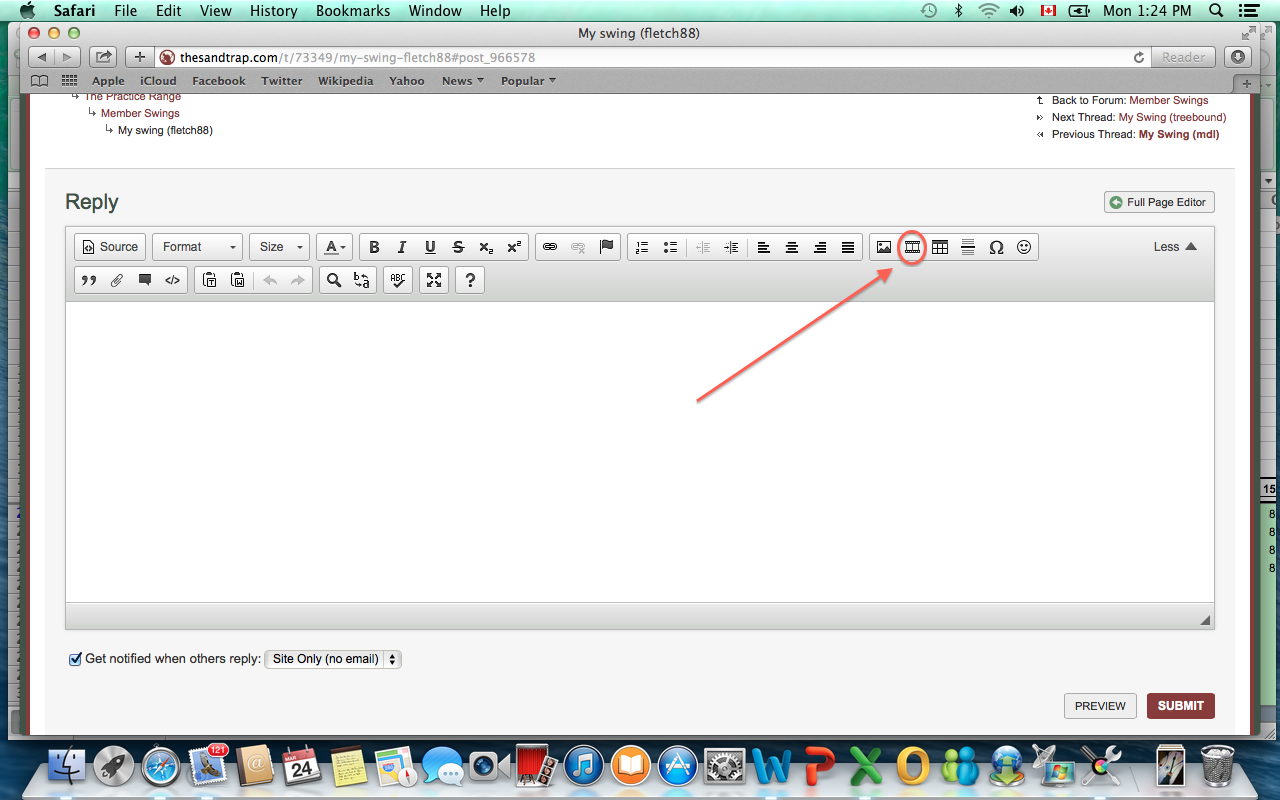Click the embed video icon circled in red
This screenshot has height=800, width=1280.
click(912, 247)
